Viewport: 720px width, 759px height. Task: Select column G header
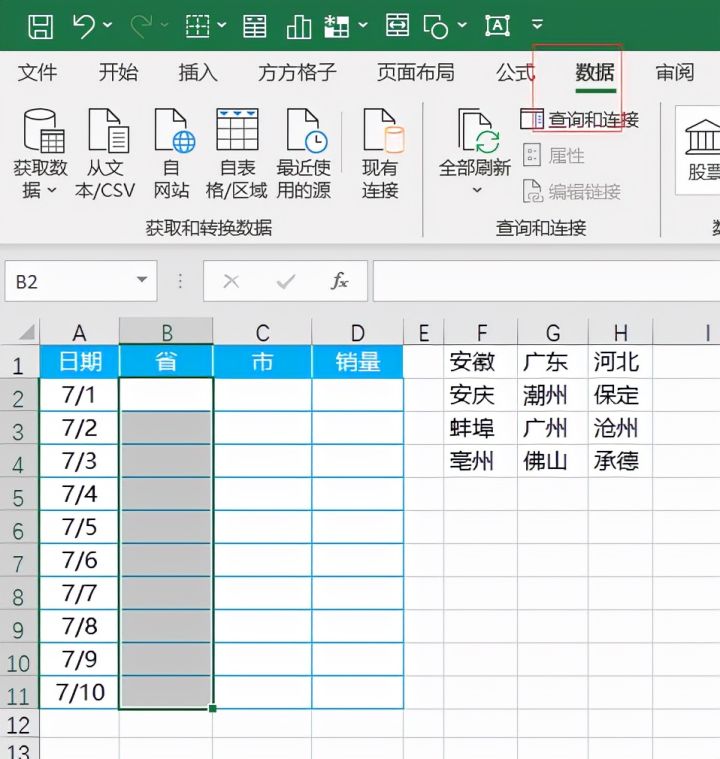coord(553,332)
